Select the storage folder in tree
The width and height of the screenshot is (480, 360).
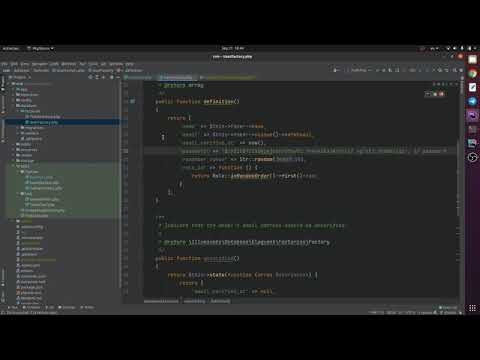point(25,161)
